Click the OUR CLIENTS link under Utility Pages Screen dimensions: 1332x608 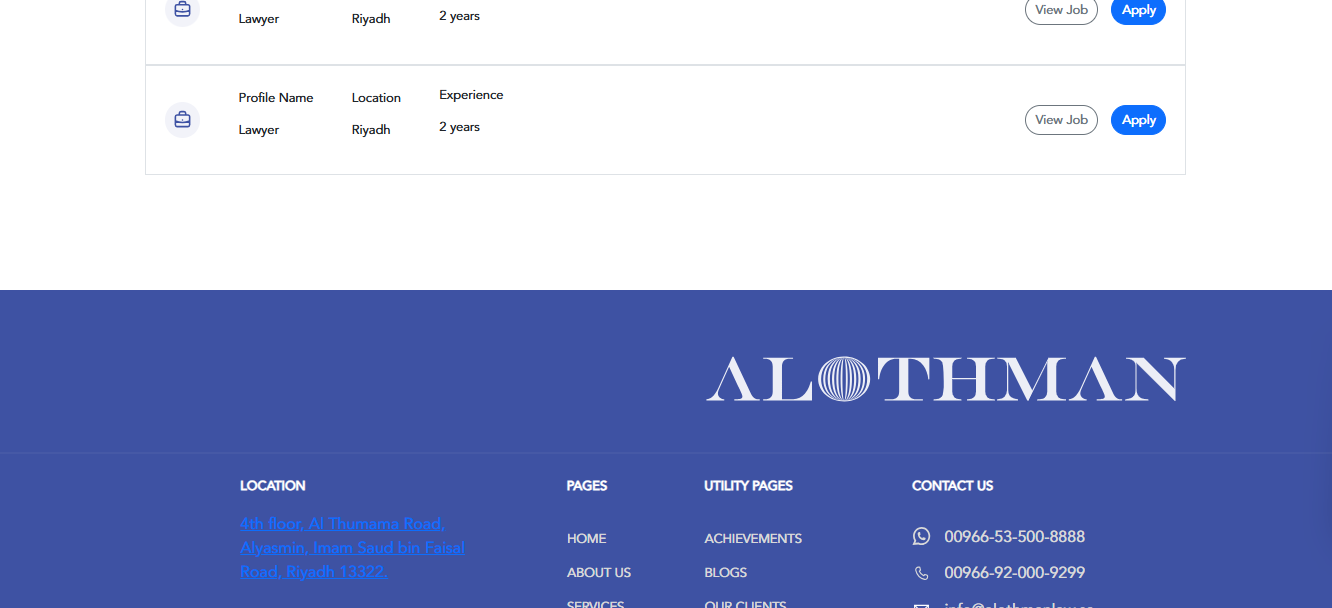[745, 604]
